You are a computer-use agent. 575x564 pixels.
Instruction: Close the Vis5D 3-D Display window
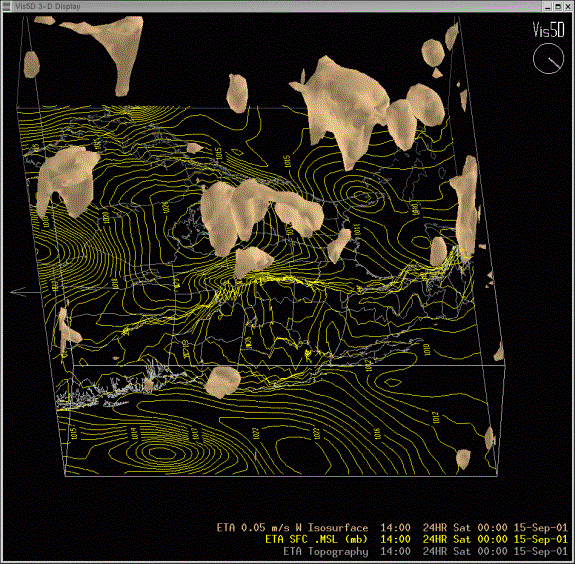tap(567, 6)
